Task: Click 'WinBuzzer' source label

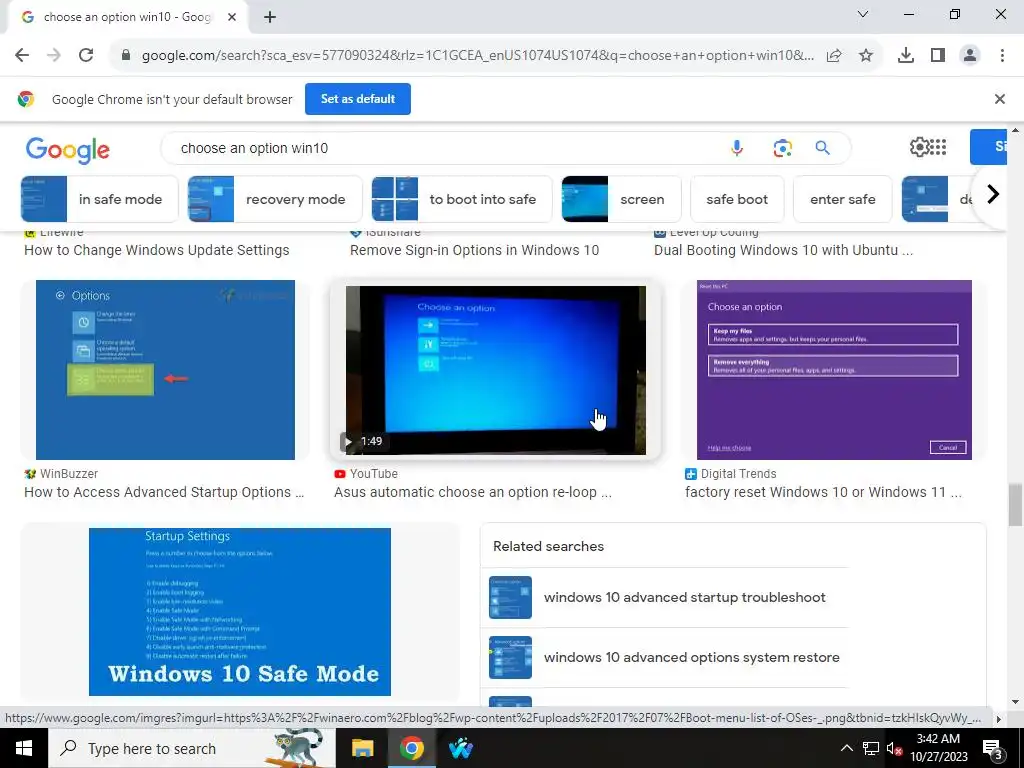Action: pos(69,474)
